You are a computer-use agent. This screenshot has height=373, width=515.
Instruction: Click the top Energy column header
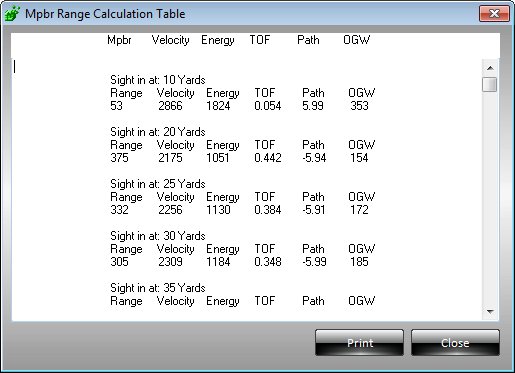tap(218, 40)
